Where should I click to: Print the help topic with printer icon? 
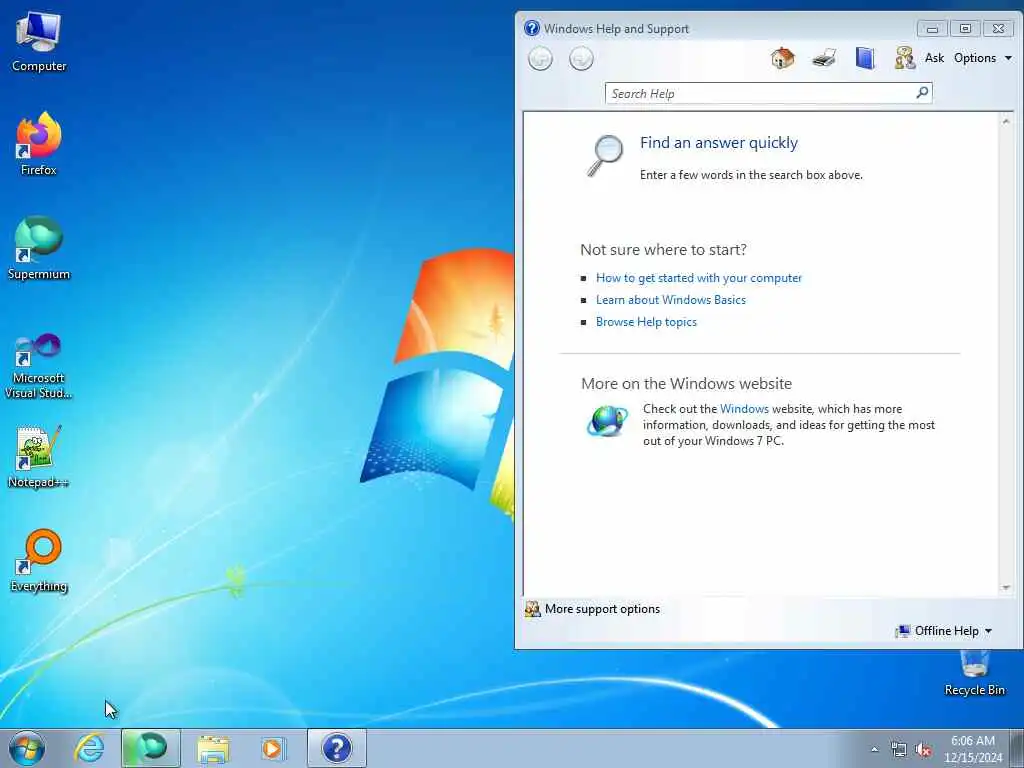coord(824,58)
